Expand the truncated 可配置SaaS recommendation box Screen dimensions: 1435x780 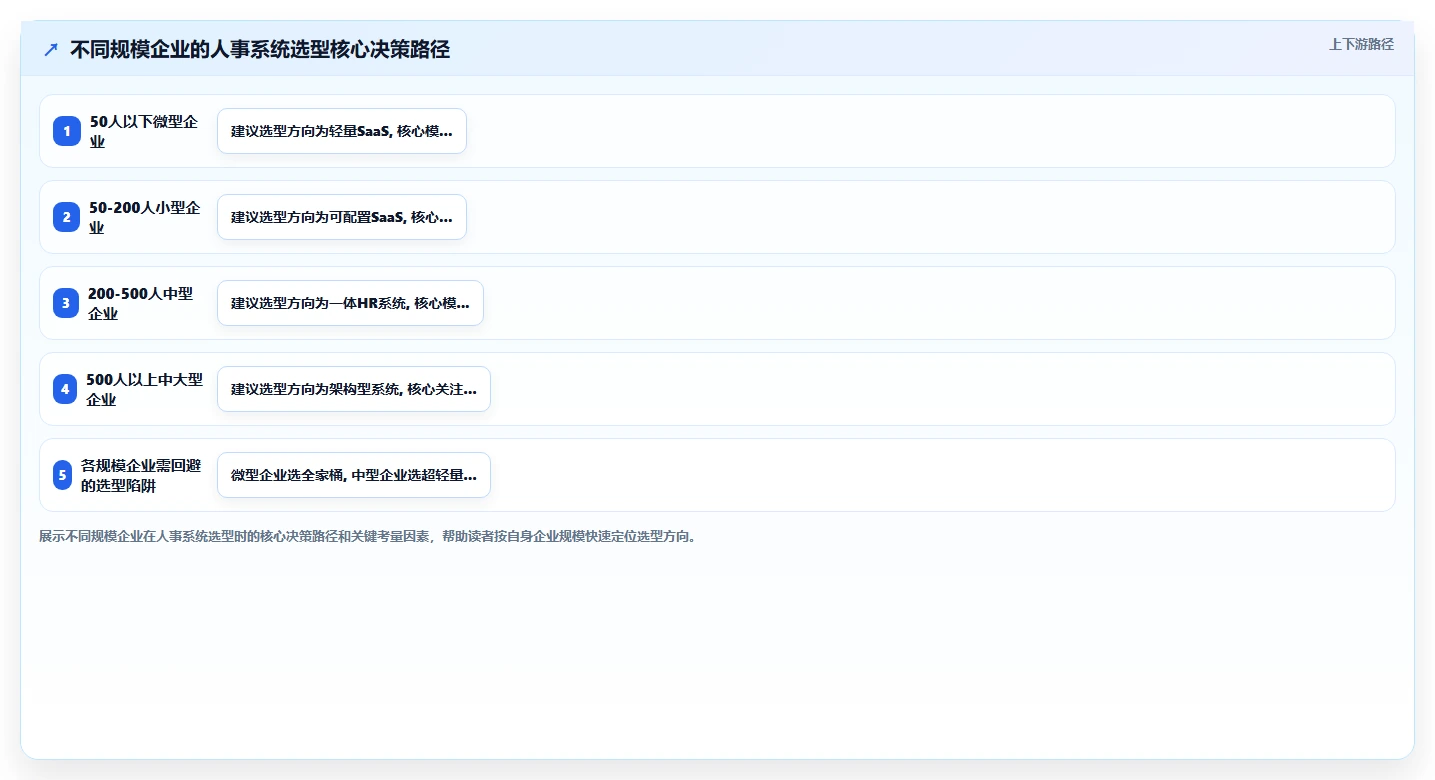342,217
